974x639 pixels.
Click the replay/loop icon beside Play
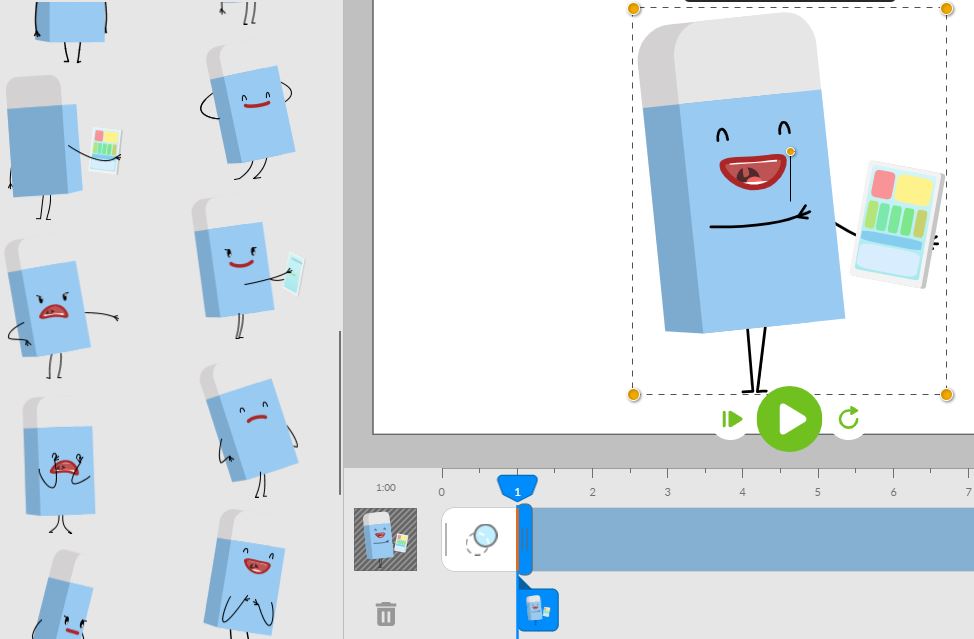coord(848,419)
